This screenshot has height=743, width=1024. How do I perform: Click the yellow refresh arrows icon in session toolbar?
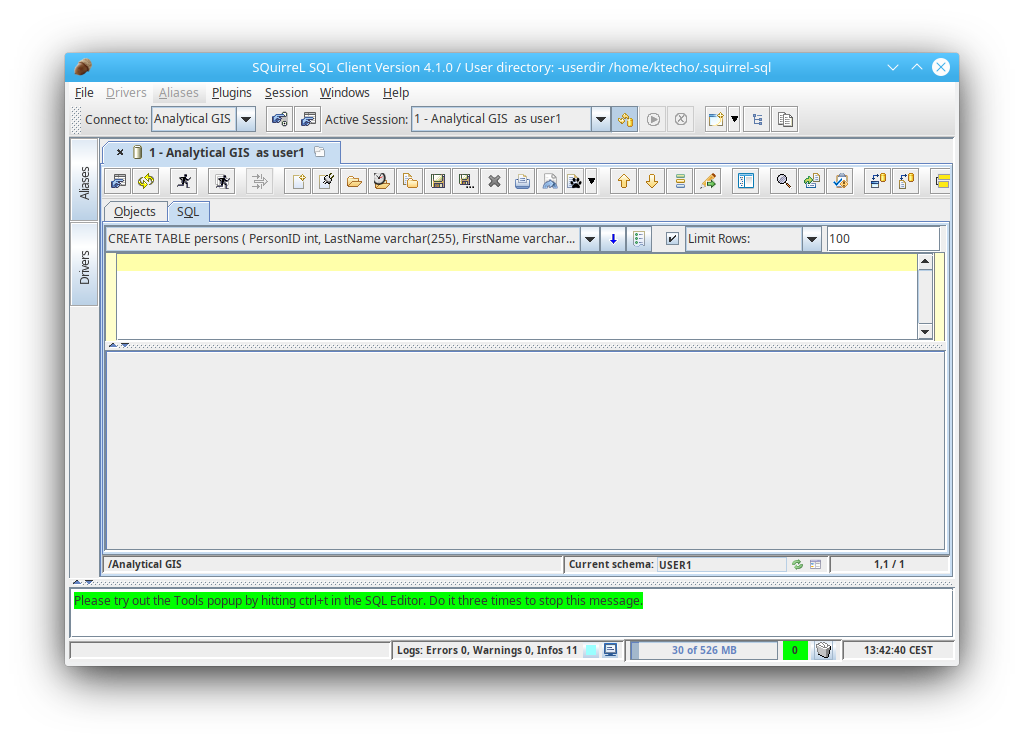[x=146, y=181]
